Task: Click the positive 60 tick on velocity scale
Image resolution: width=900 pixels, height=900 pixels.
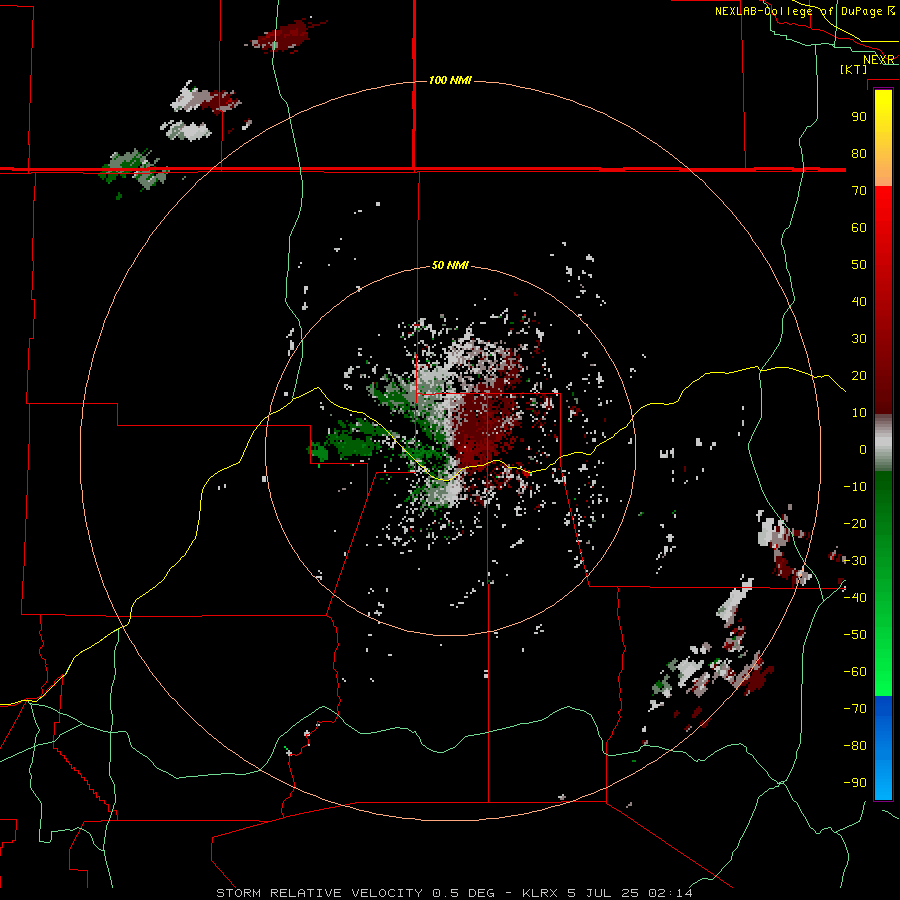Action: pyautogui.click(x=859, y=227)
